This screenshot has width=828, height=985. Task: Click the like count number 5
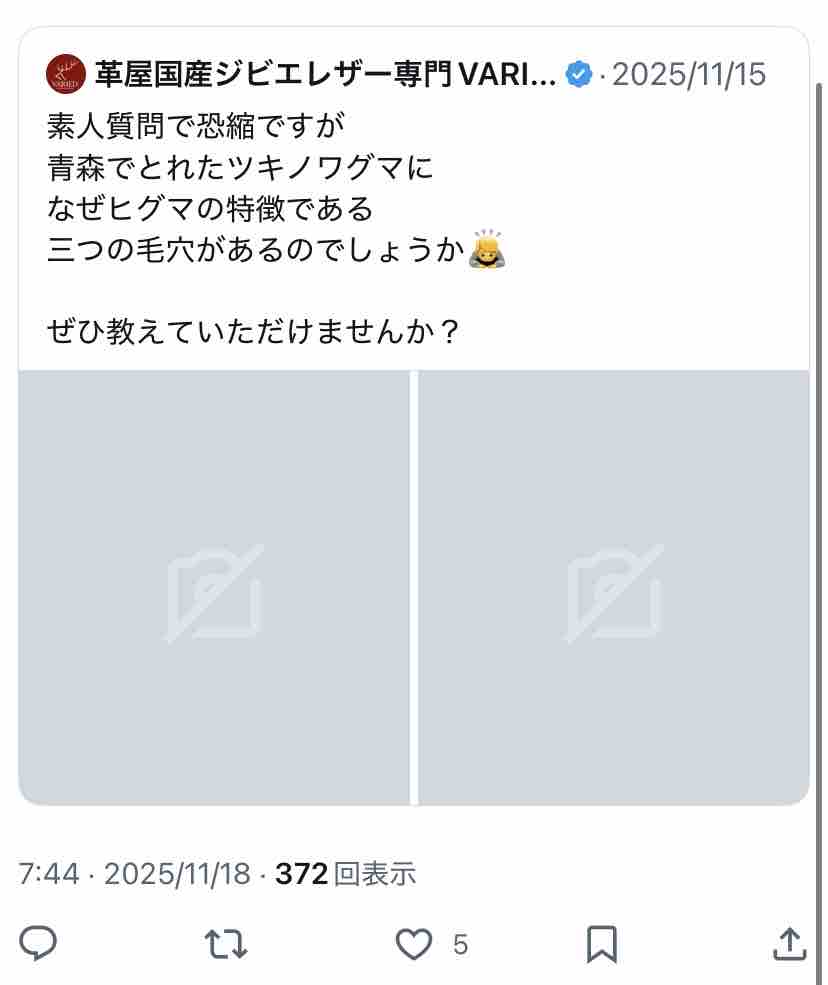click(x=460, y=945)
